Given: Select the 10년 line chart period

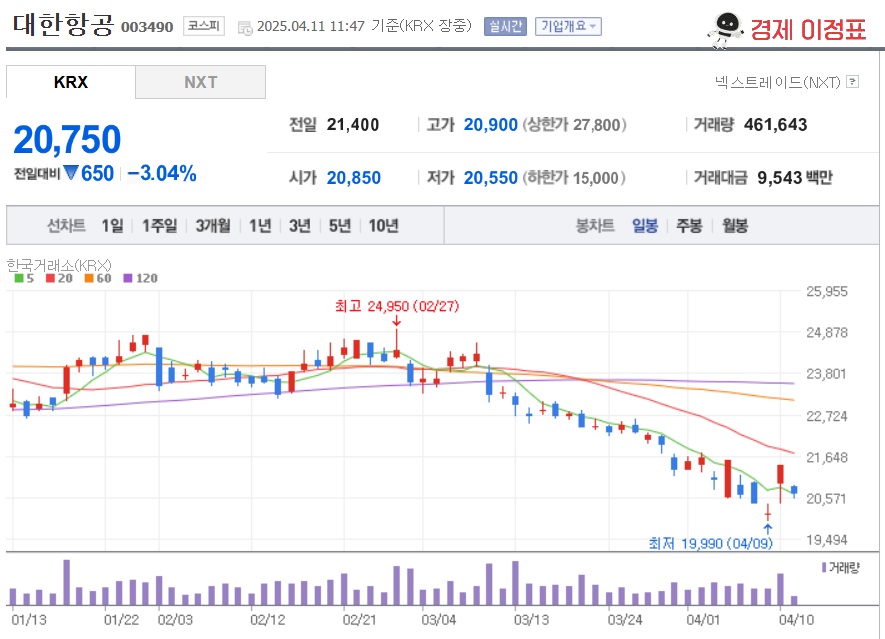Looking at the screenshot, I should 383,226.
